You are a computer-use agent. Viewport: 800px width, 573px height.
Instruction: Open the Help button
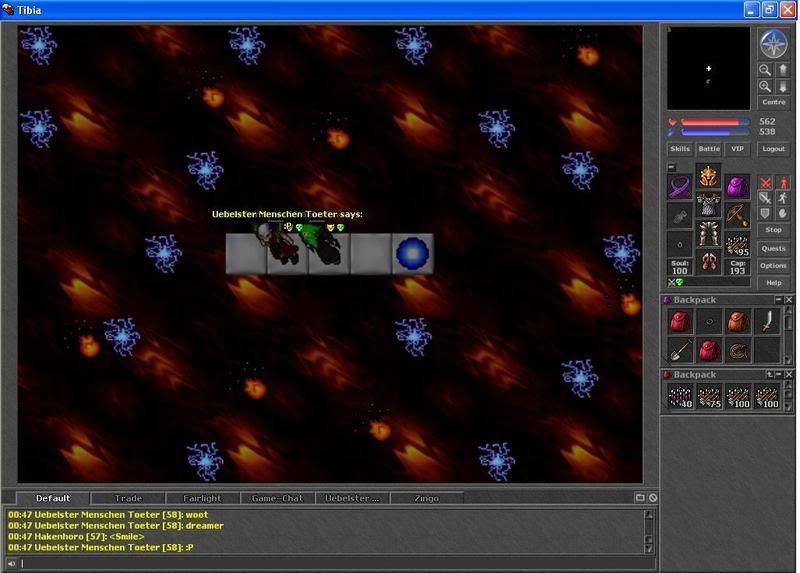[773, 282]
